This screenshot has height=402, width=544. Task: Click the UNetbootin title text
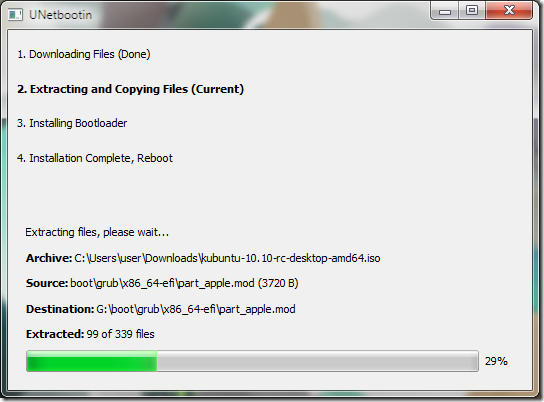tap(60, 15)
